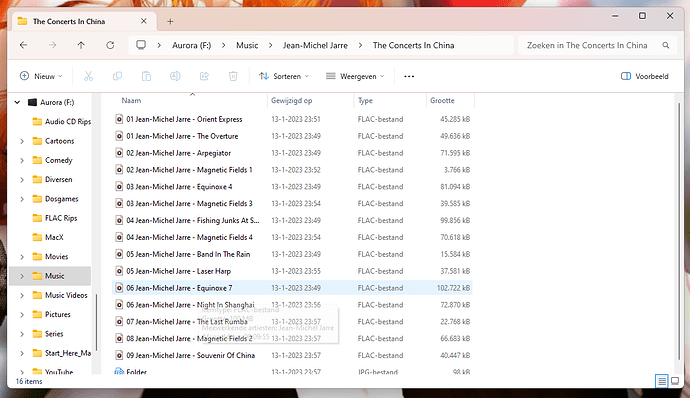
Task: Go forward with the forward arrow
Action: tap(52, 45)
